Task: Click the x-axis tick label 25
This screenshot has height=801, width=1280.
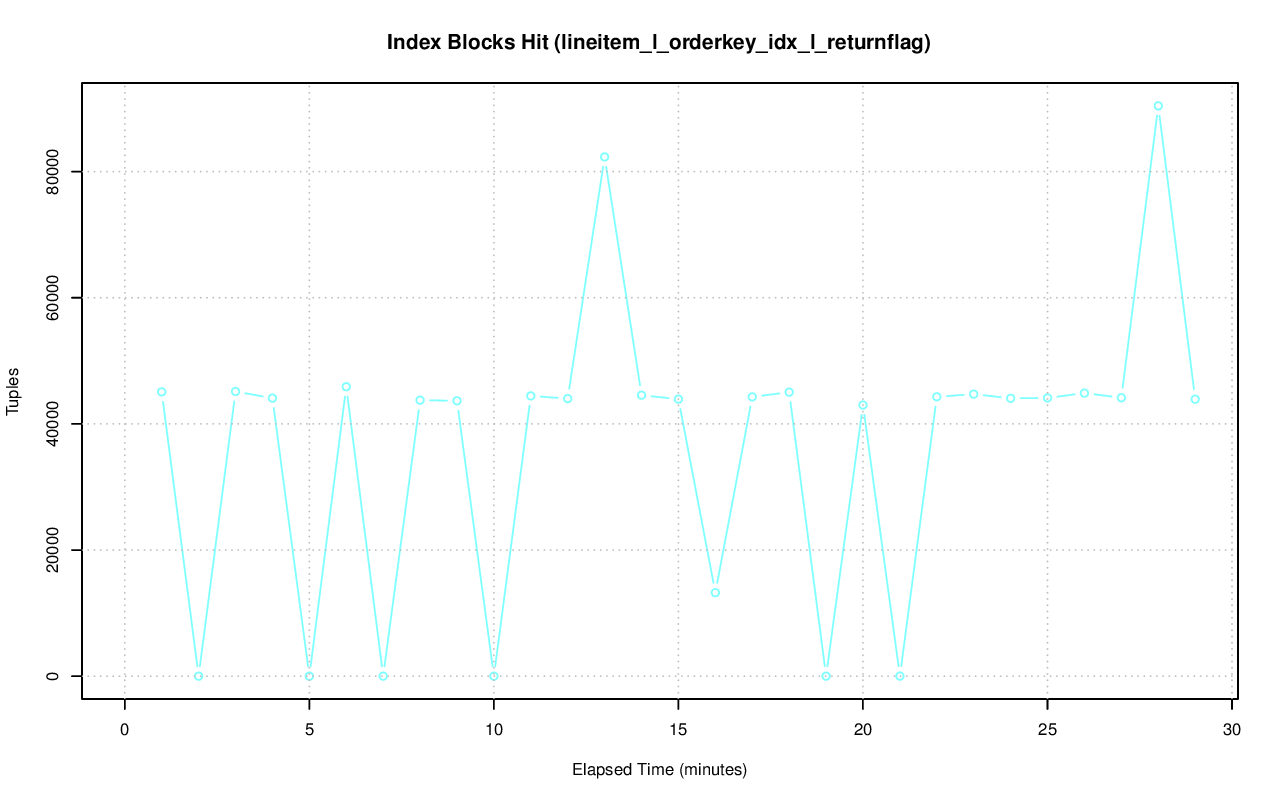Action: tap(1047, 731)
